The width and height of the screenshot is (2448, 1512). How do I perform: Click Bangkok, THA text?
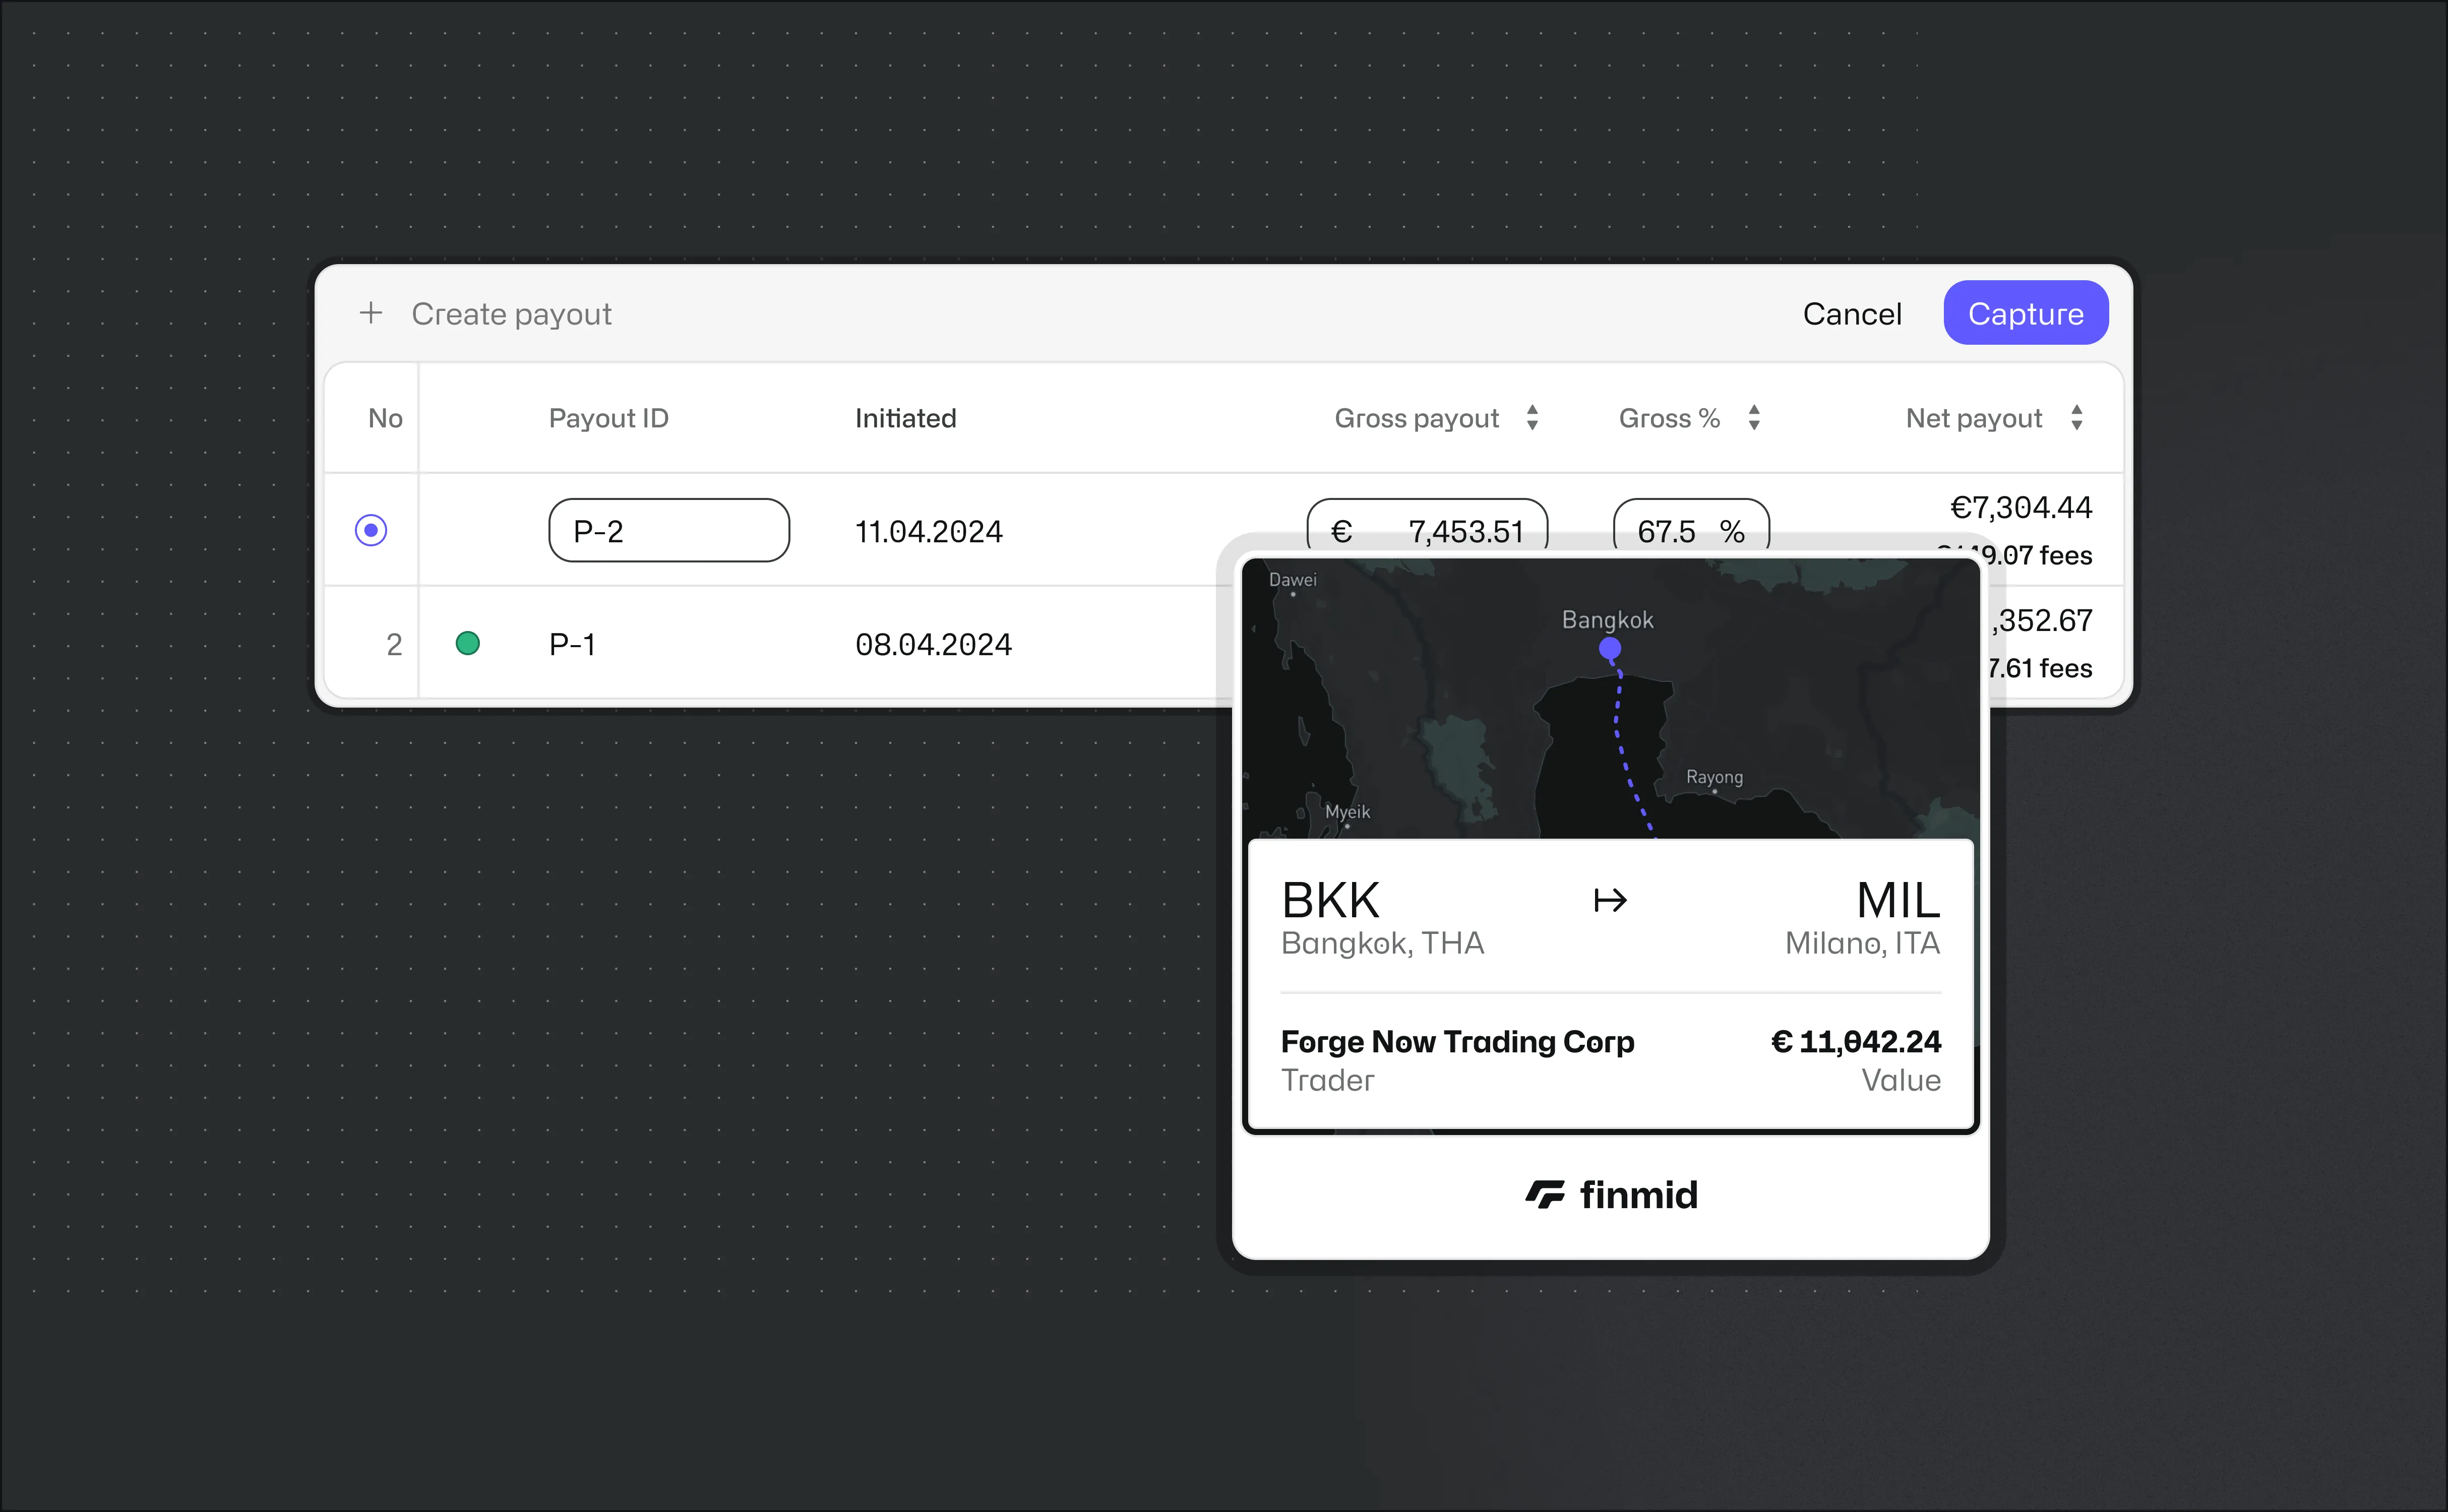(x=1382, y=943)
